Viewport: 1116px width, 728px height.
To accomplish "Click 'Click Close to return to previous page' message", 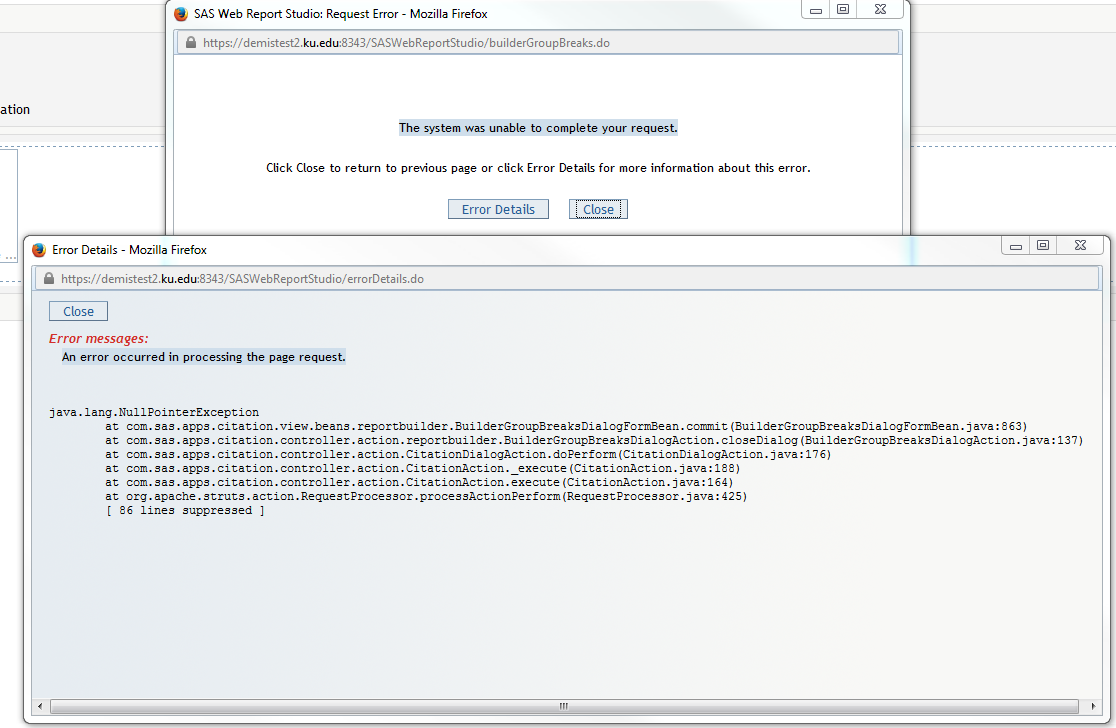I will (x=538, y=168).
